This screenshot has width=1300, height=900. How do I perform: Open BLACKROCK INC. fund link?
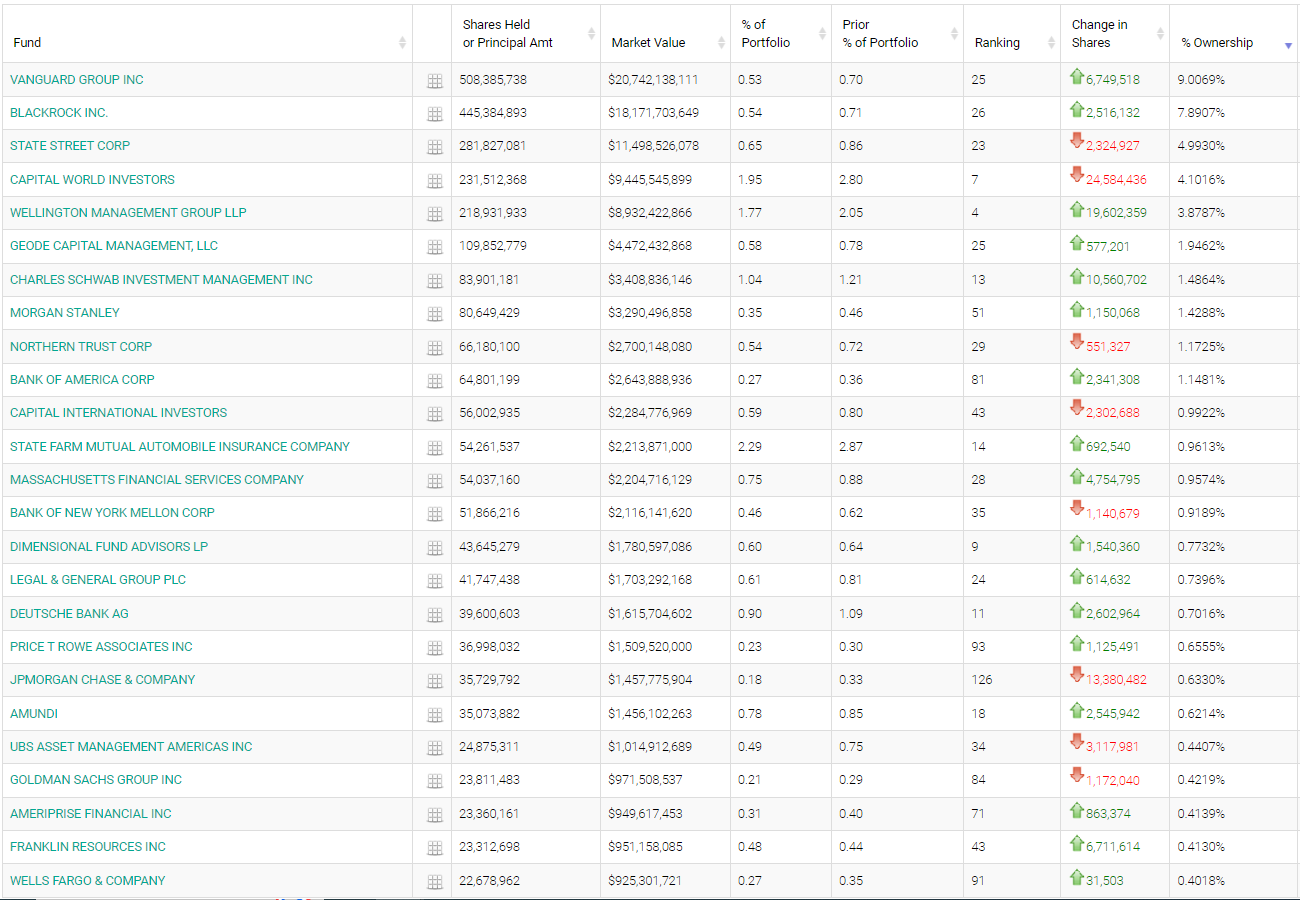coord(59,113)
